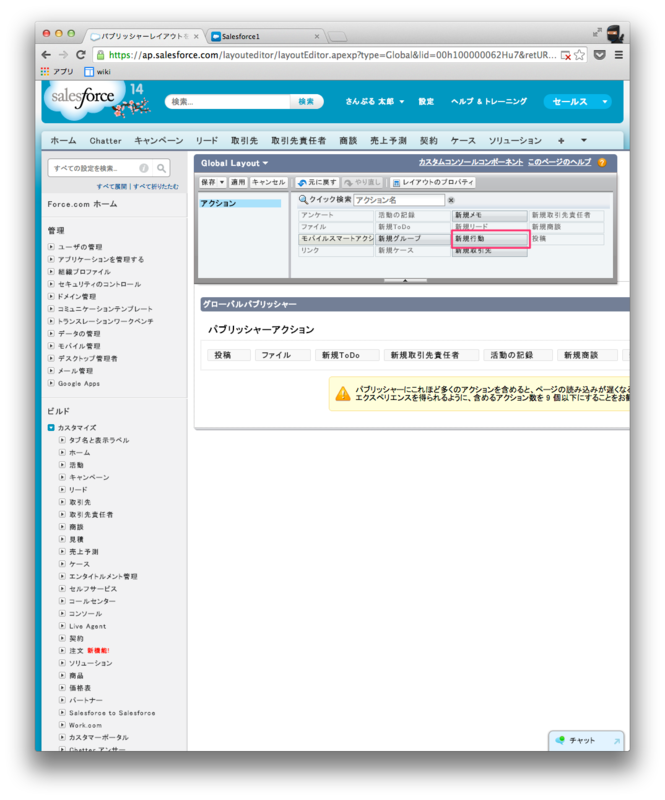This screenshot has height=800, width=665.
Task: Open ヘルプ & トレーニング link
Action: click(x=488, y=102)
